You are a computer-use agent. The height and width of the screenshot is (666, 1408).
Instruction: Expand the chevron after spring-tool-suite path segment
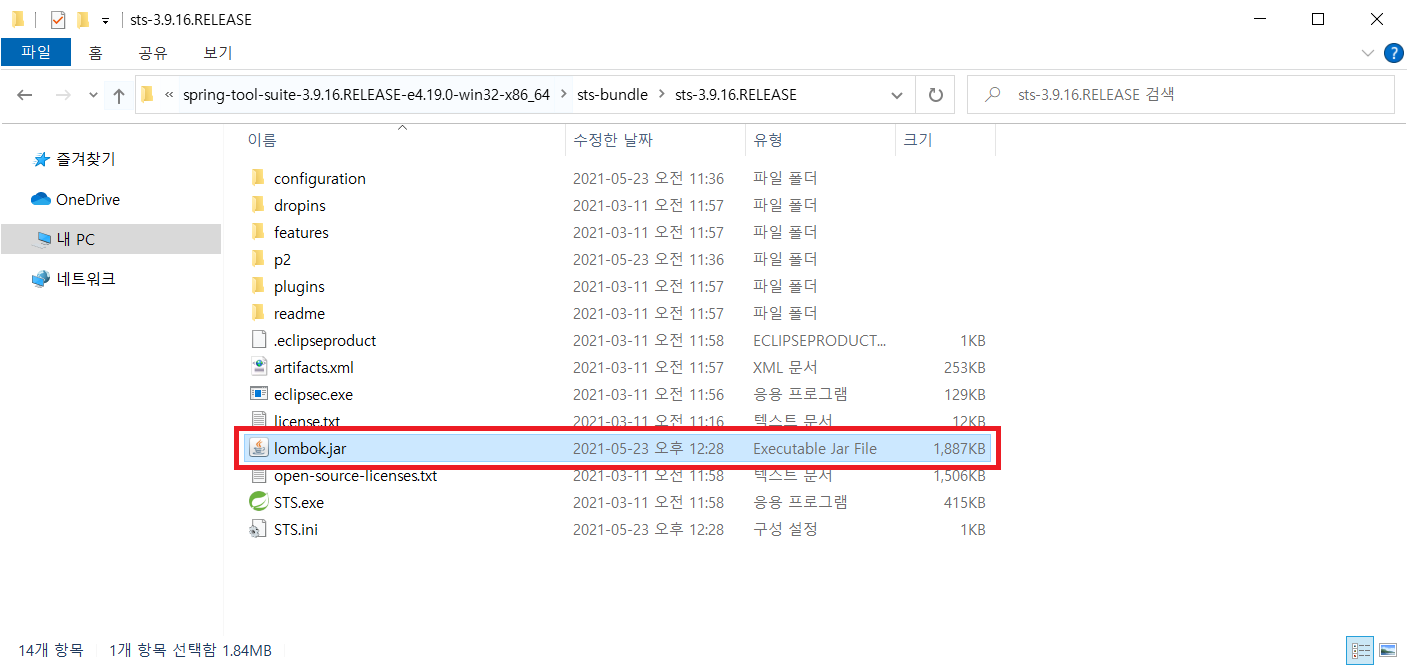point(563,95)
